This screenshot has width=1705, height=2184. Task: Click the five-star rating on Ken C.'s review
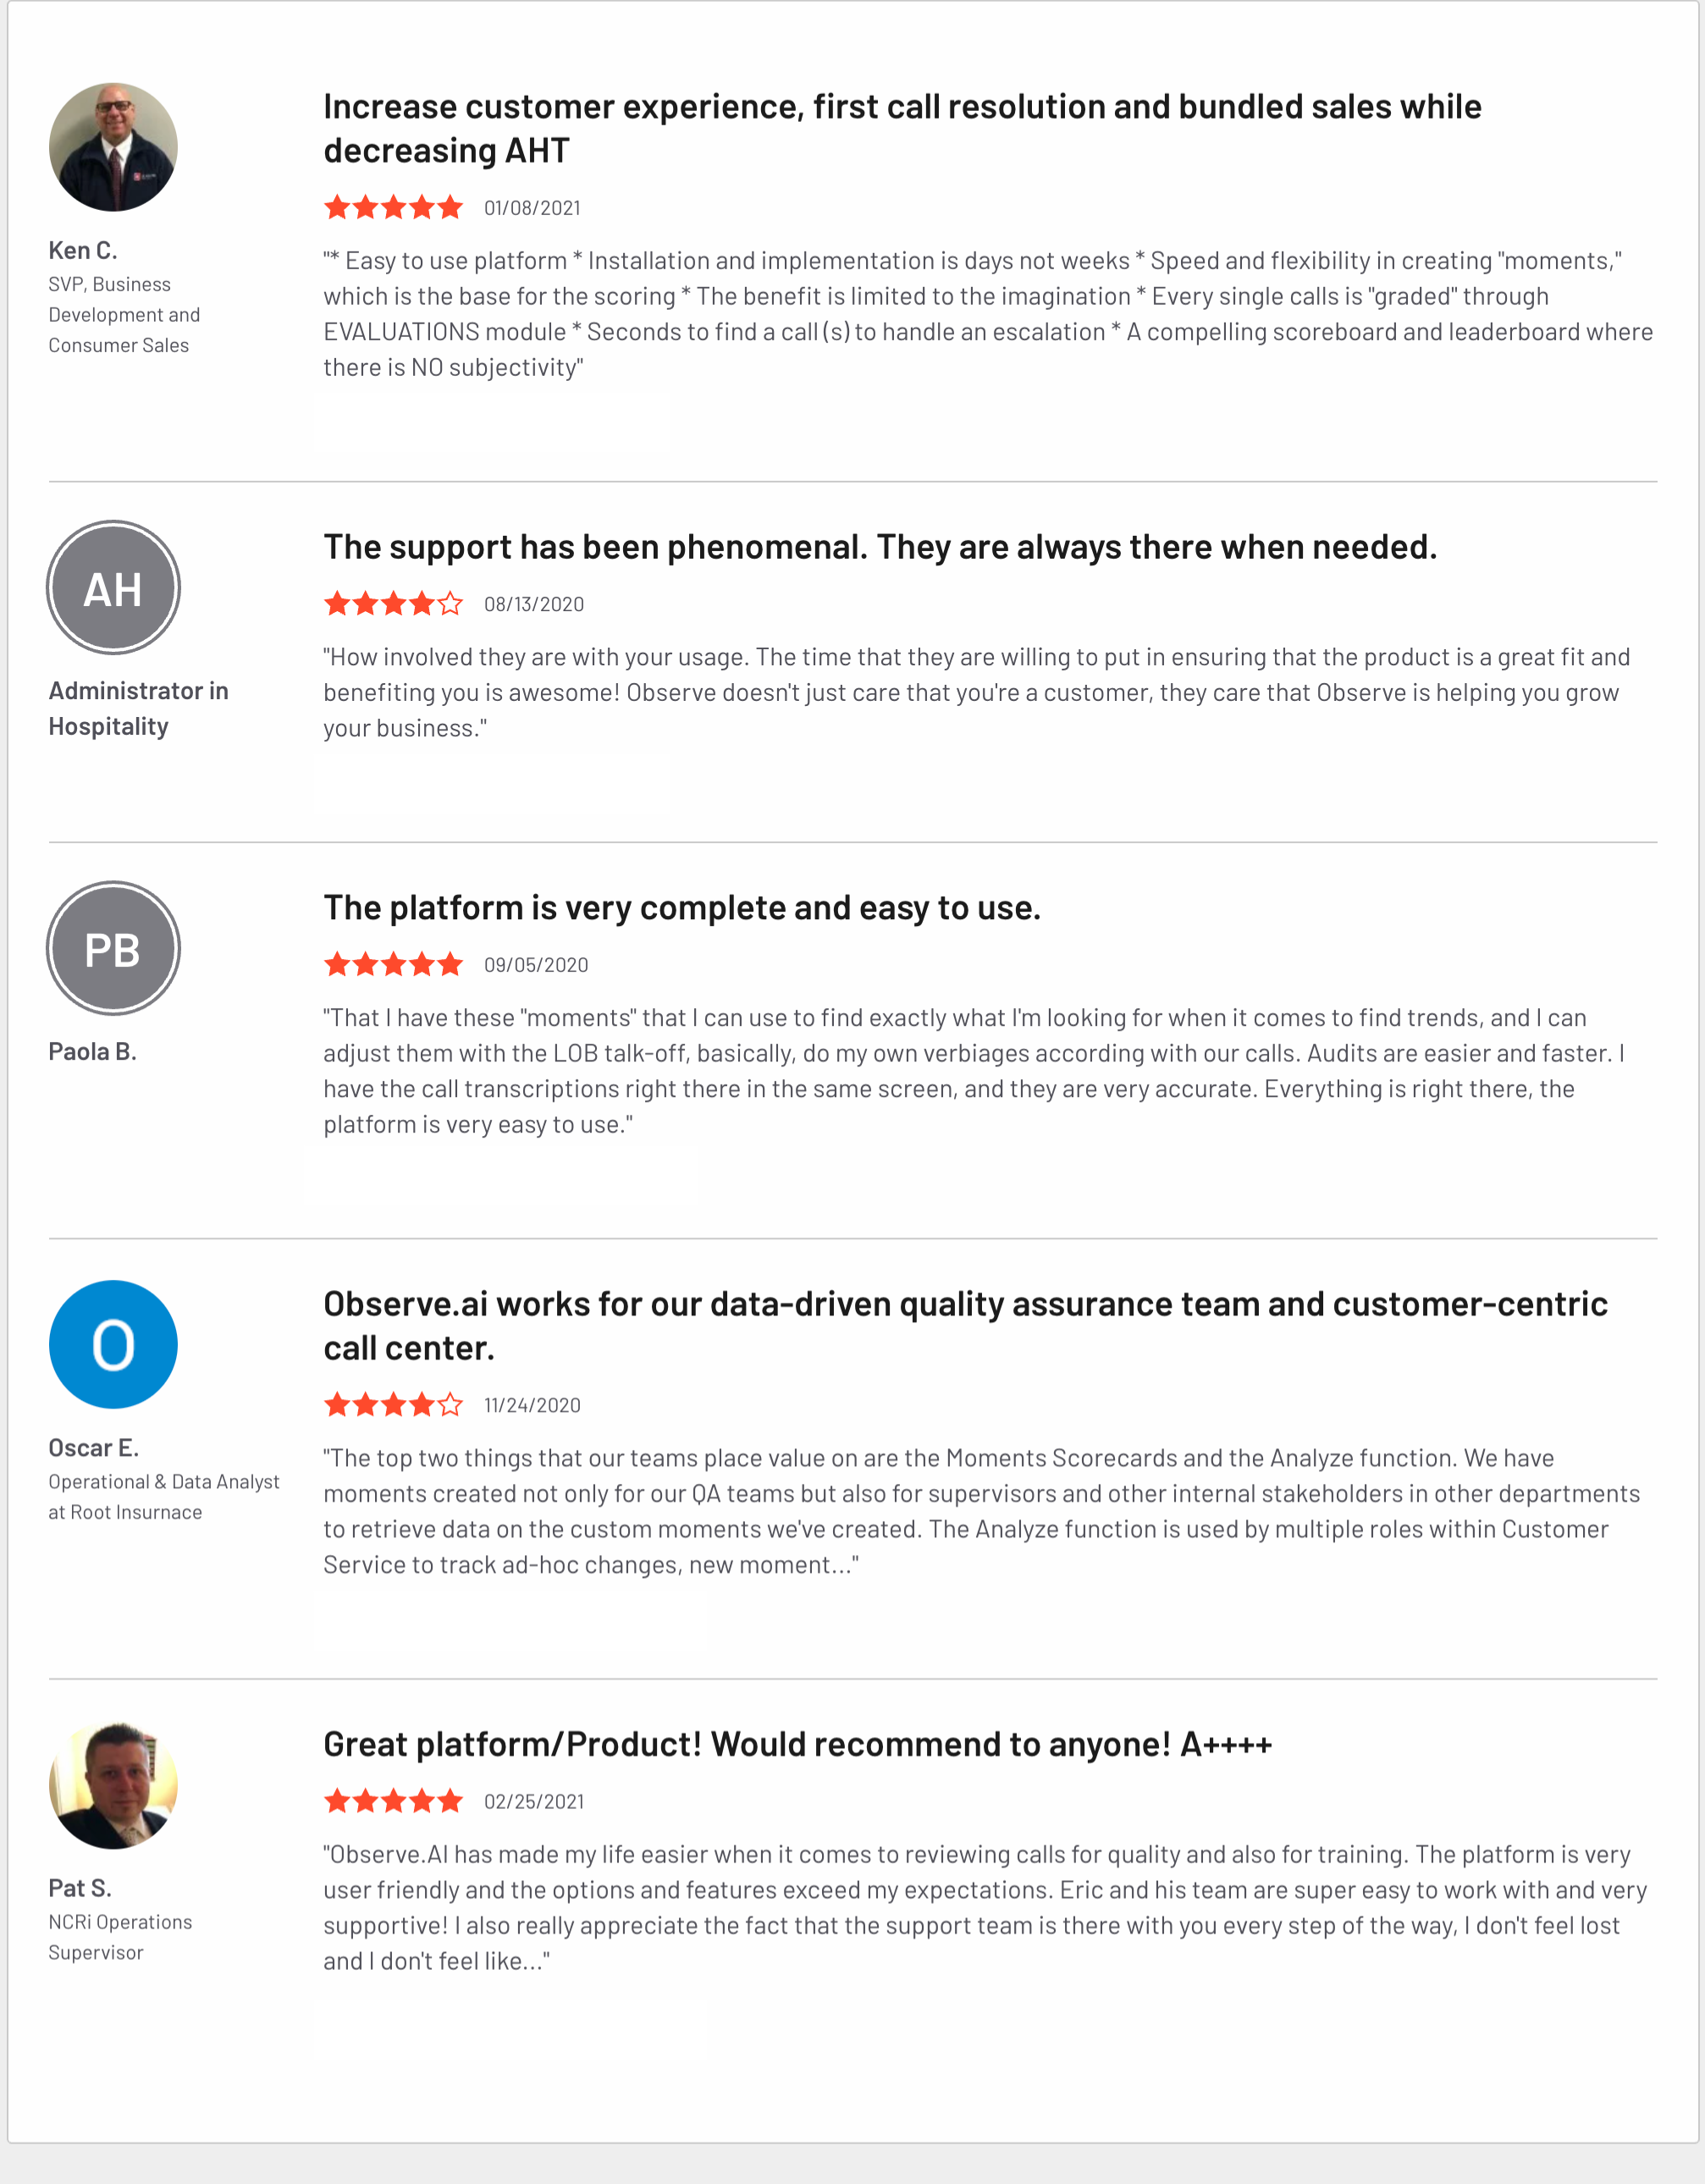click(x=394, y=208)
